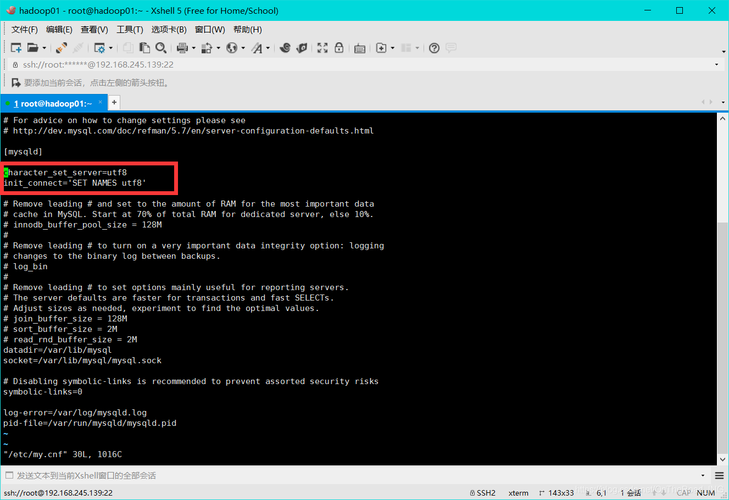Expand the Print dropdown arrow
The image size is (729, 500).
[x=194, y=48]
